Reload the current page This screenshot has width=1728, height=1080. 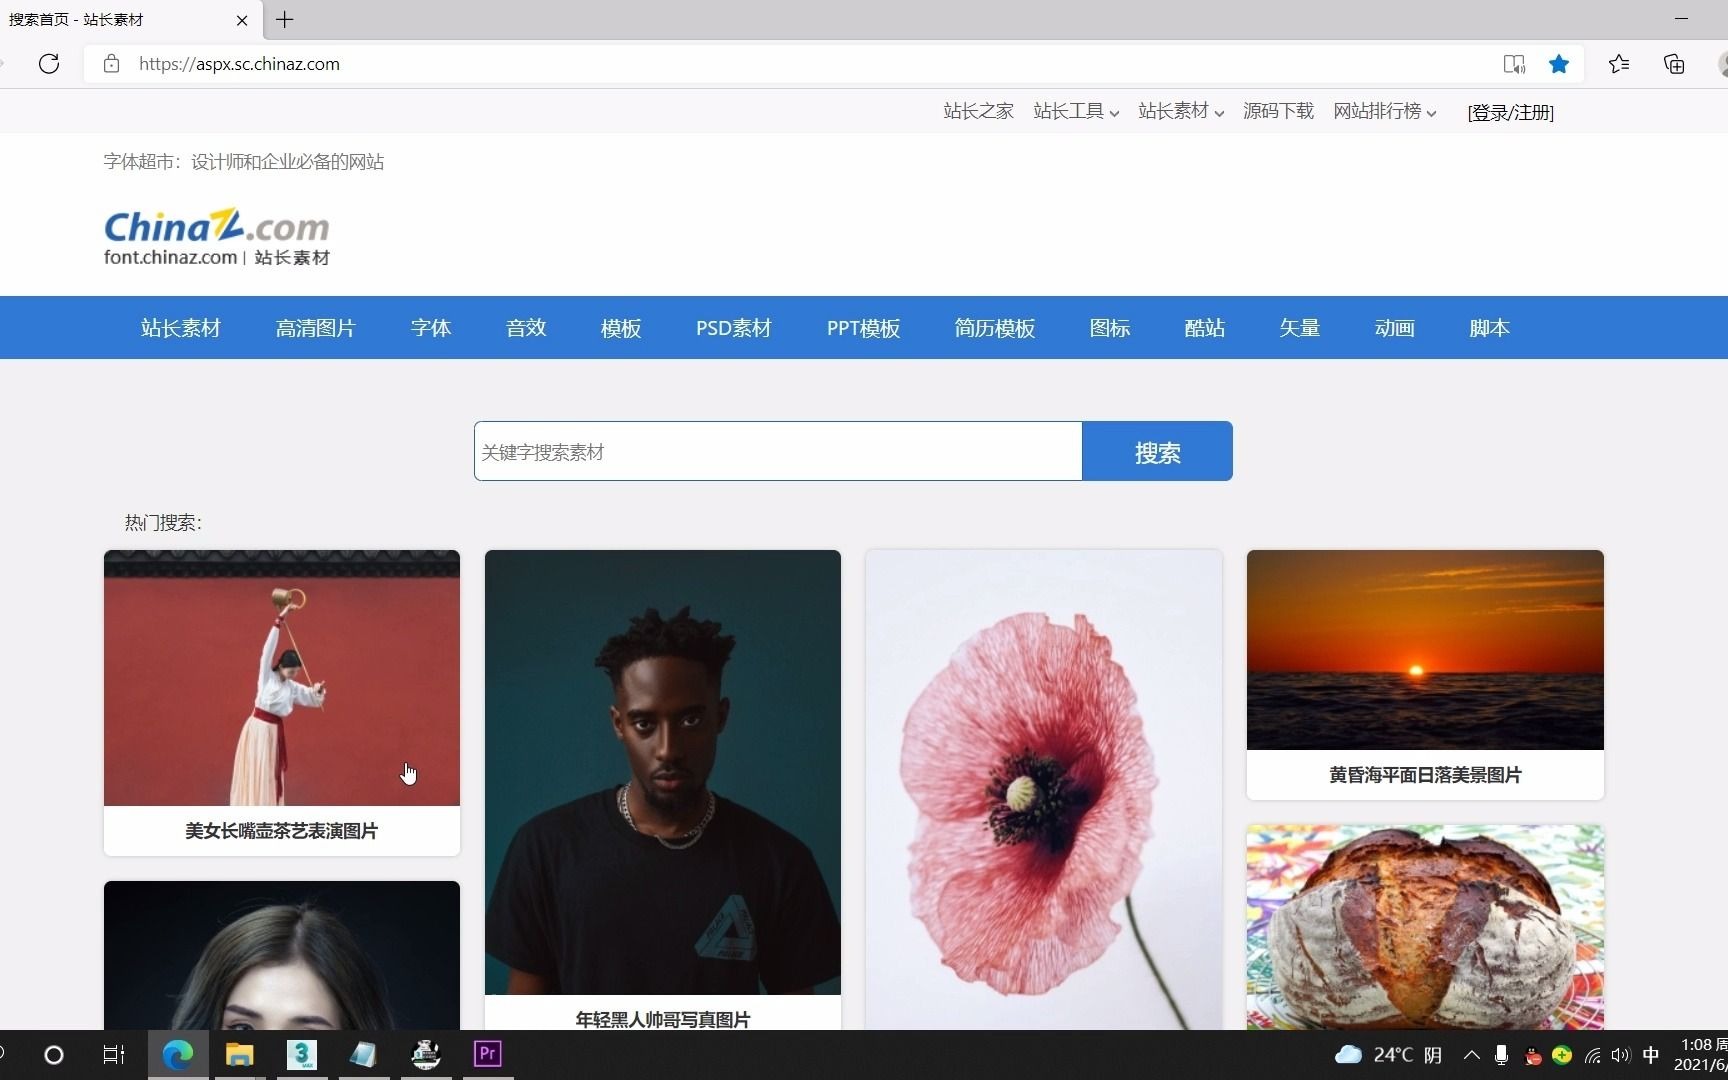[x=49, y=63]
